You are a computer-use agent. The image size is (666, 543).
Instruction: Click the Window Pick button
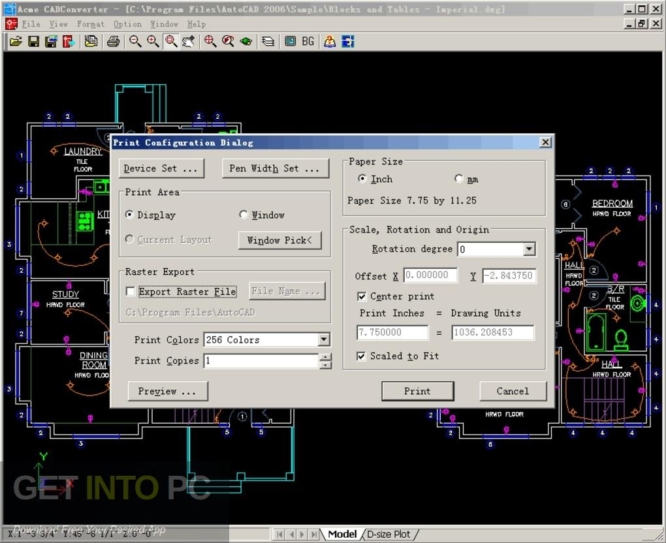coord(279,240)
